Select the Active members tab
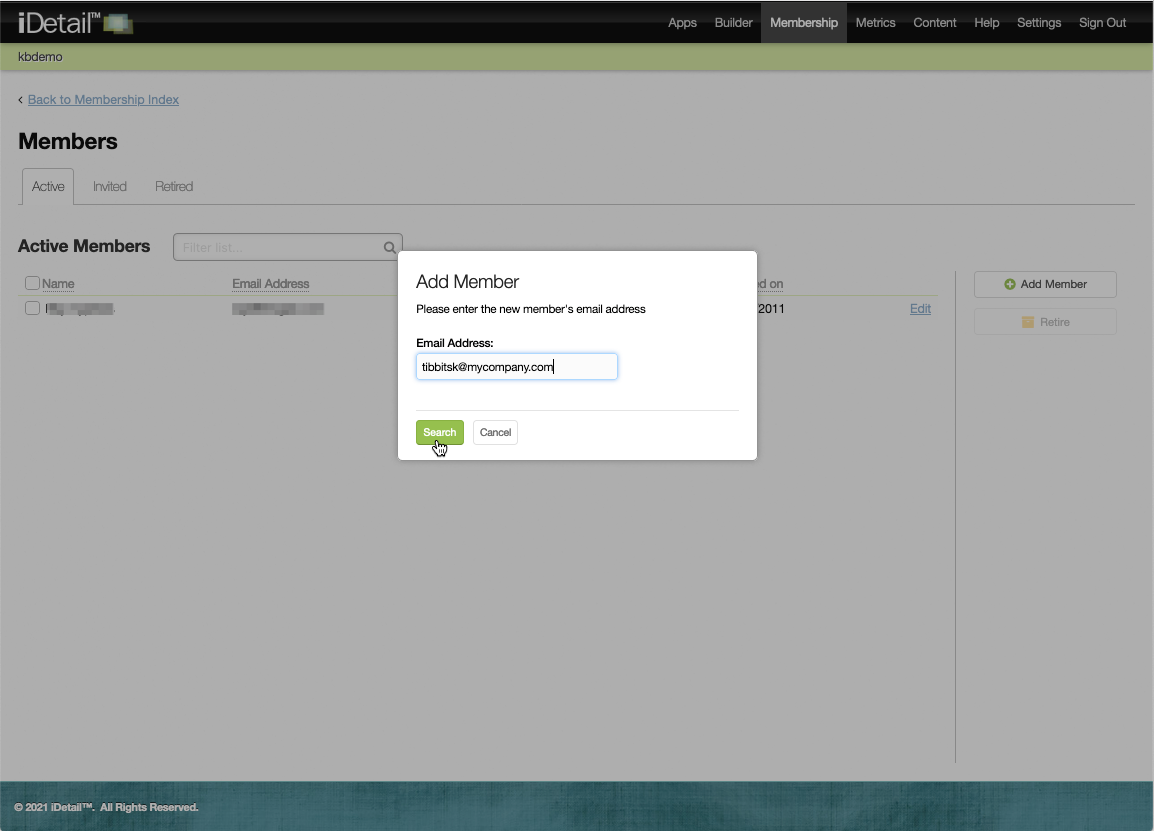This screenshot has height=831, width=1154. [x=48, y=187]
